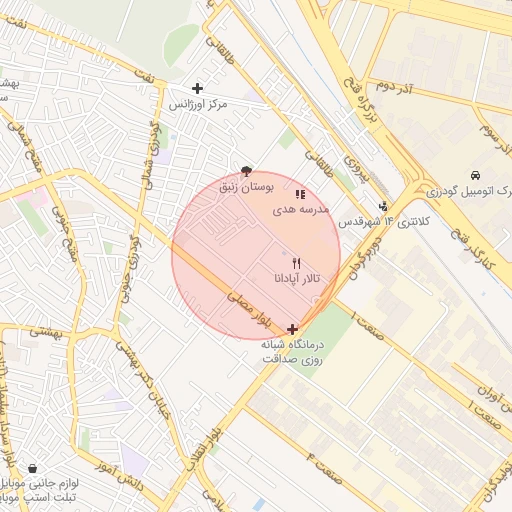Select the دوربرگردان turnaround label
This screenshot has width=512, height=512.
[x=365, y=258]
